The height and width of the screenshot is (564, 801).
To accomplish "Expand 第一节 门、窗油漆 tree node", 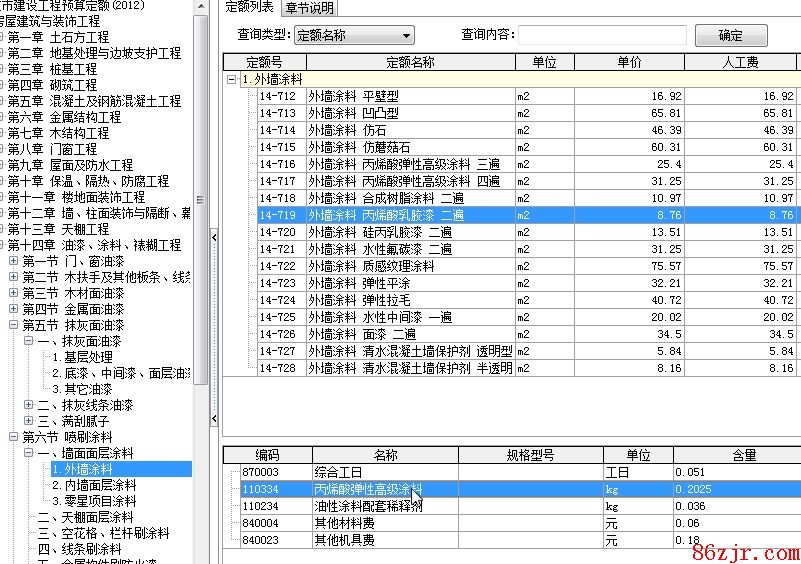I will (x=14, y=261).
